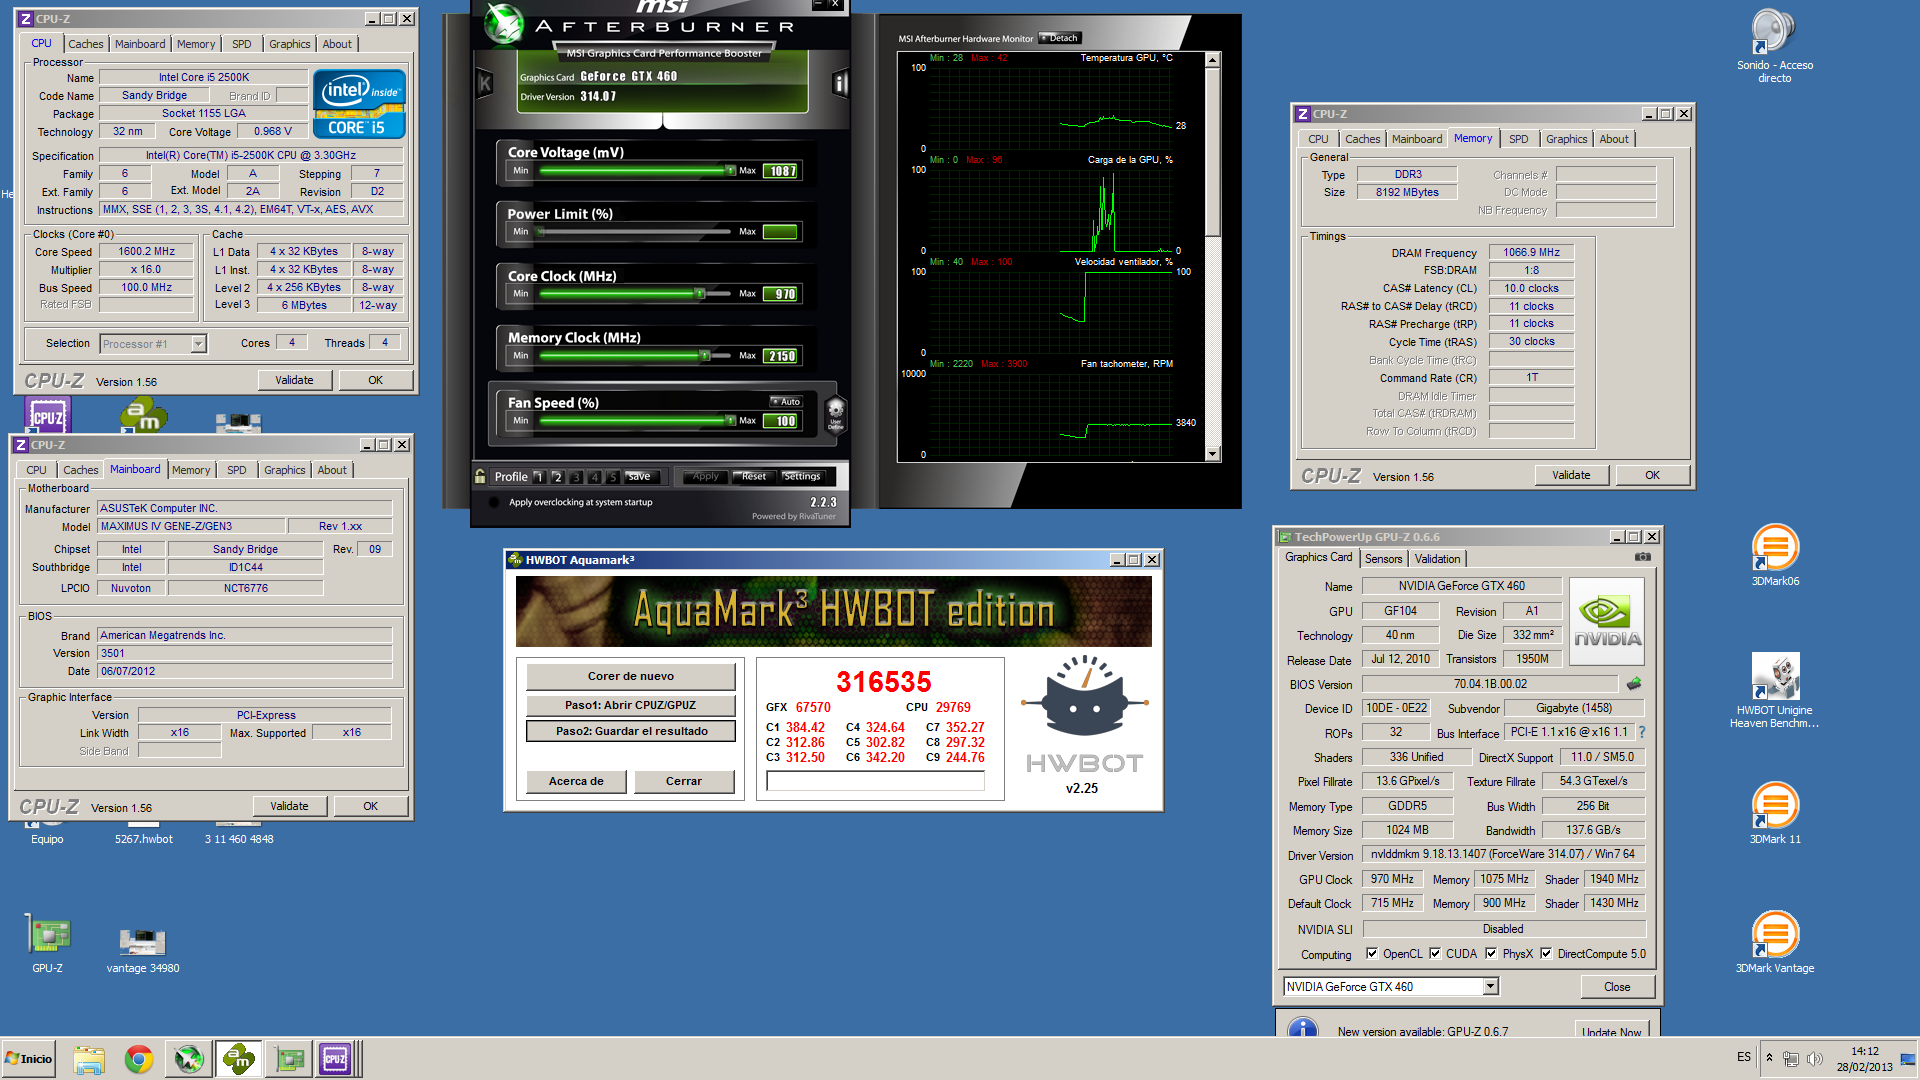The width and height of the screenshot is (1920, 1080).
Task: Click the Fan Speed (%) slider
Action: 635,421
